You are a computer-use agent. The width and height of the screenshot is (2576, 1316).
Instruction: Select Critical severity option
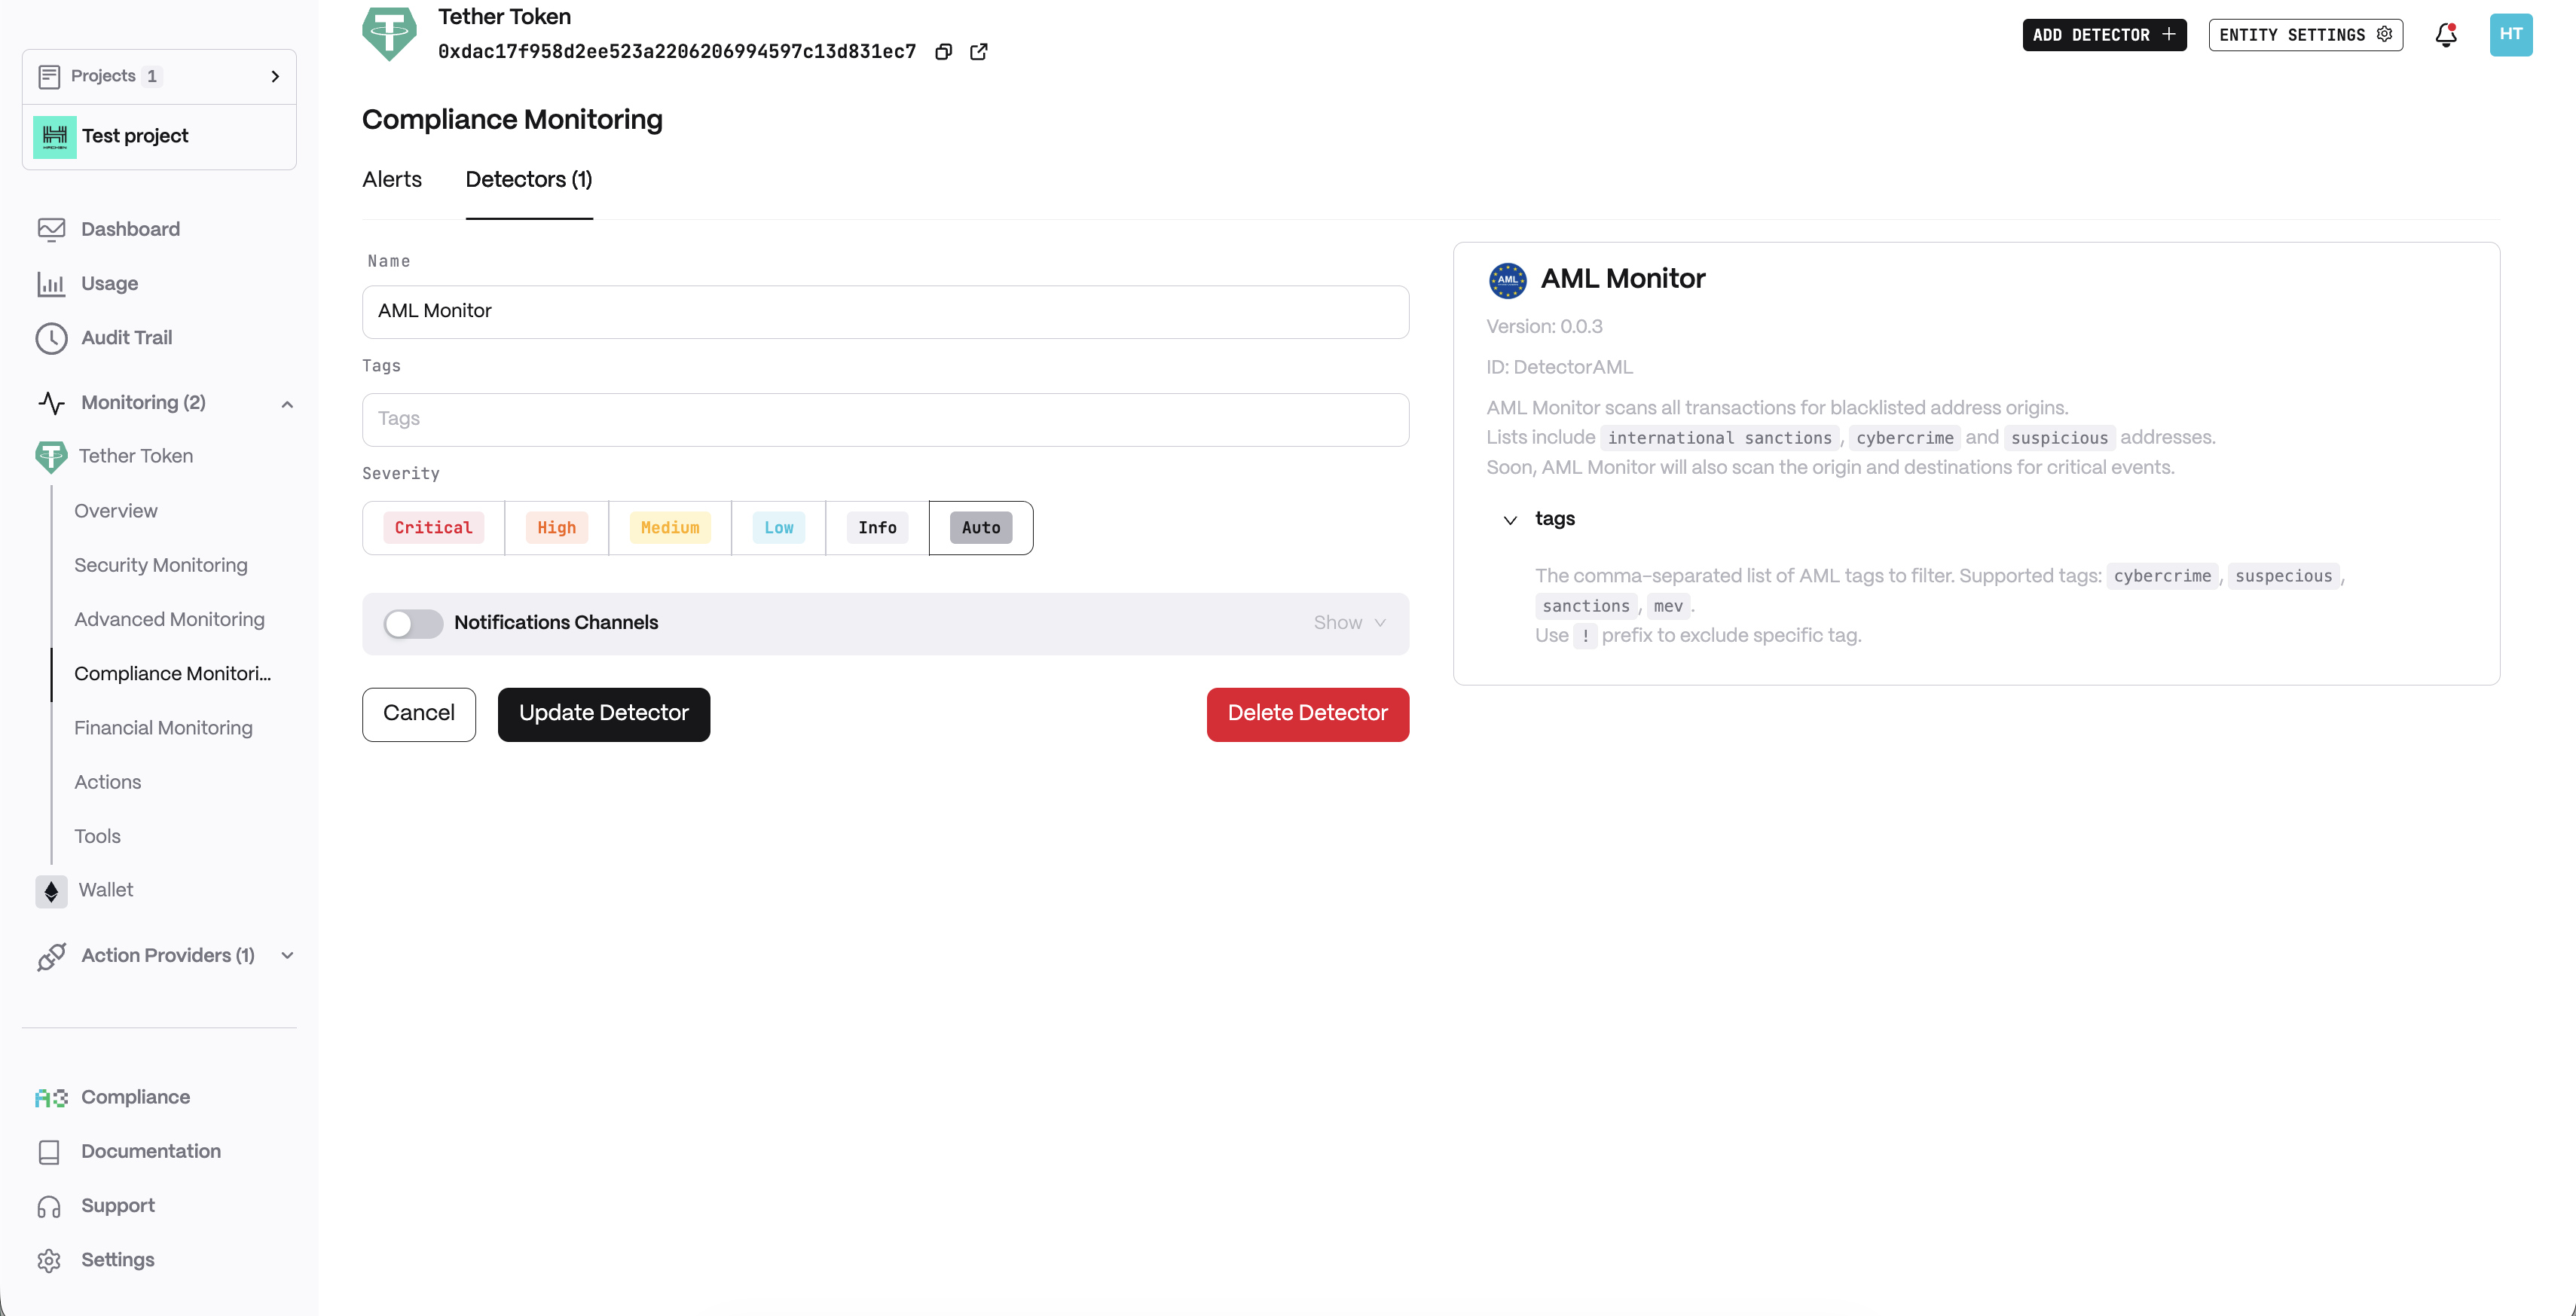point(433,528)
